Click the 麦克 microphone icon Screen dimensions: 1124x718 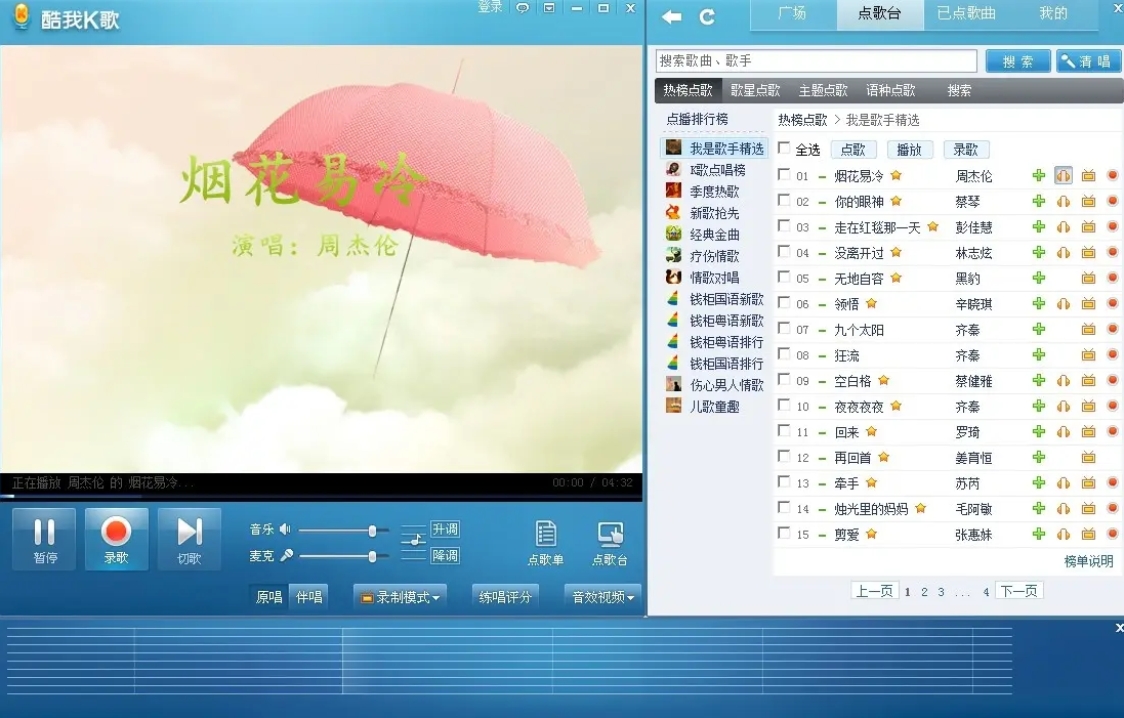(x=286, y=555)
